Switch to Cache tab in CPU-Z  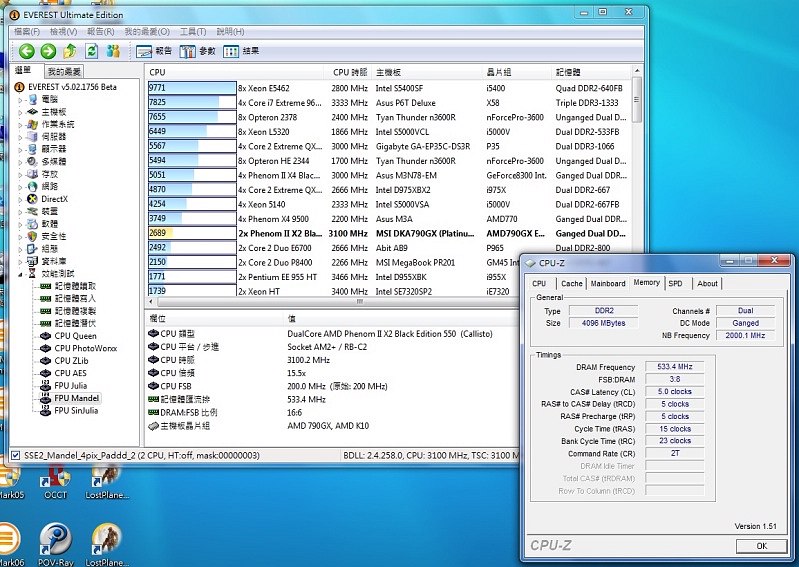coord(571,284)
